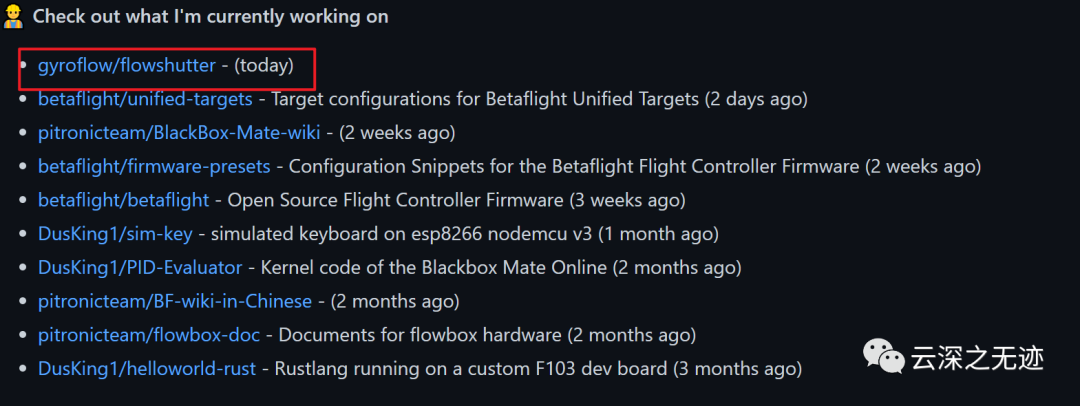
Task: Go to the DusKing1/helloworld-rust repository
Action: click(x=147, y=369)
